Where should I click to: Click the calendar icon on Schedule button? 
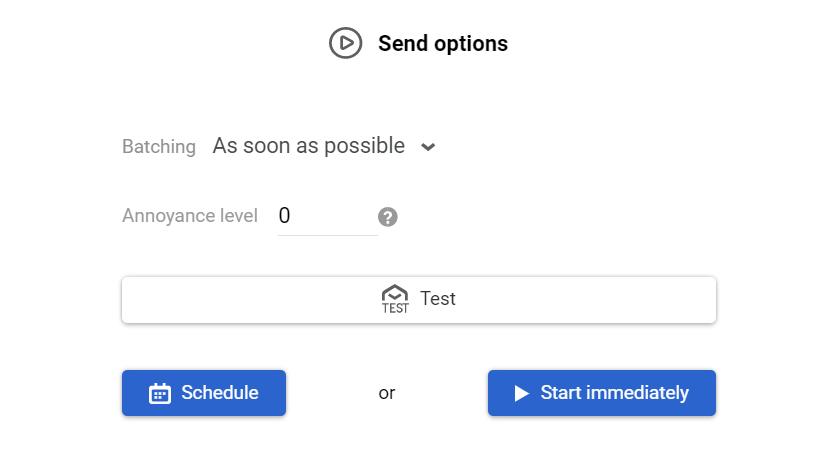point(160,393)
